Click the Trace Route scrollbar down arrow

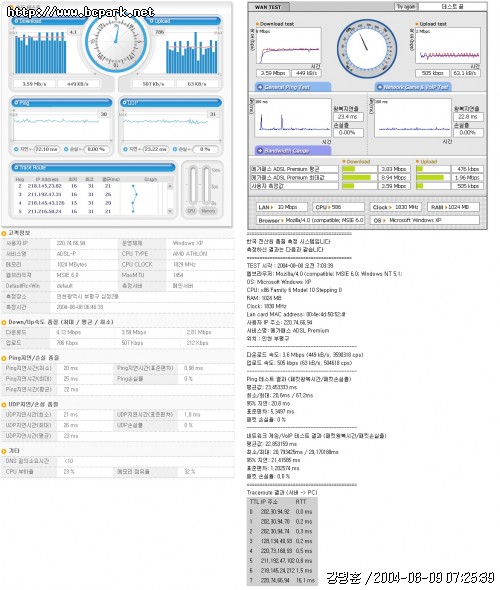(x=170, y=211)
